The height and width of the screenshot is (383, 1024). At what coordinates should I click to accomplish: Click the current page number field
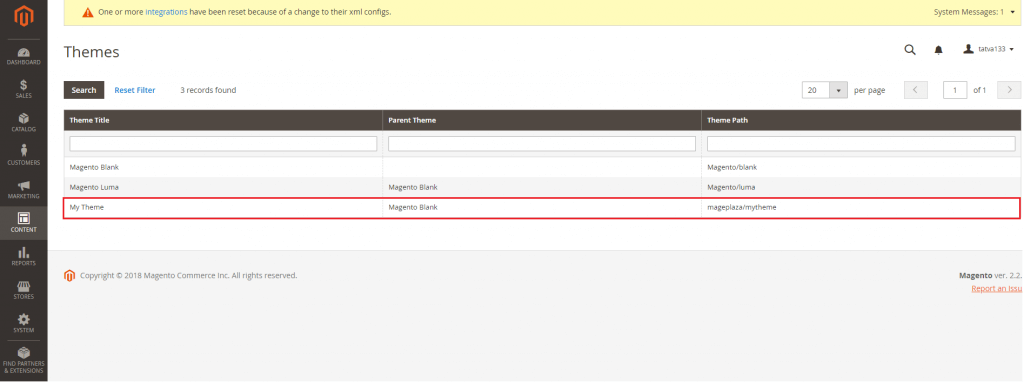click(955, 90)
